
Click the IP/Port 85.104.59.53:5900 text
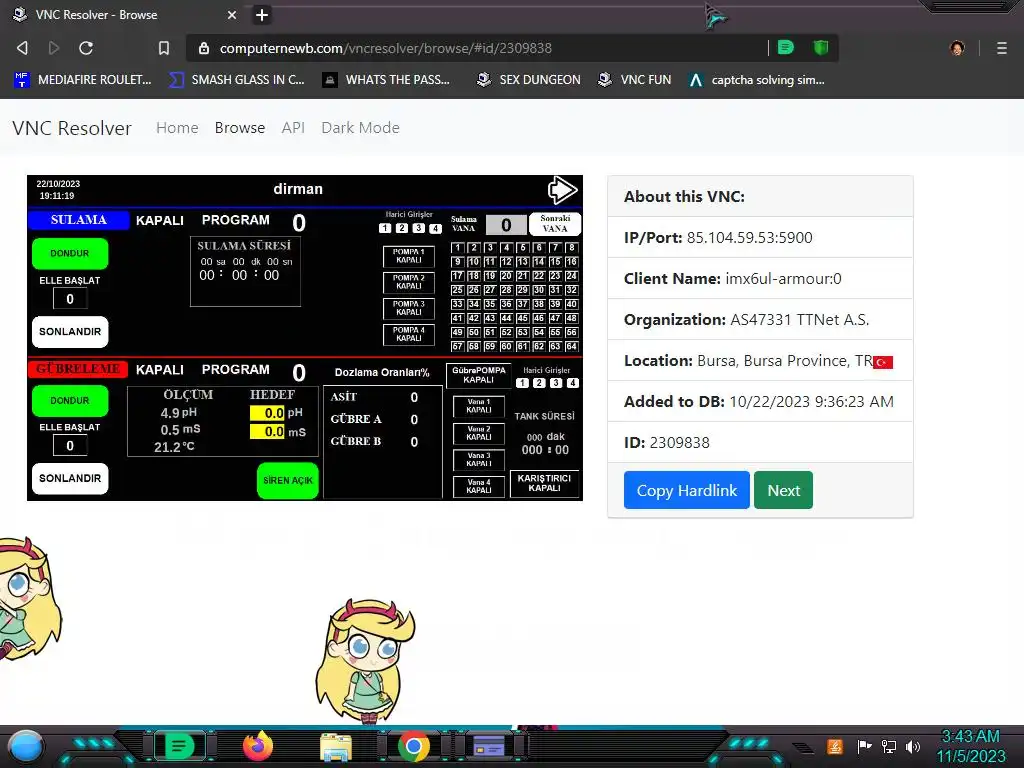tap(749, 238)
